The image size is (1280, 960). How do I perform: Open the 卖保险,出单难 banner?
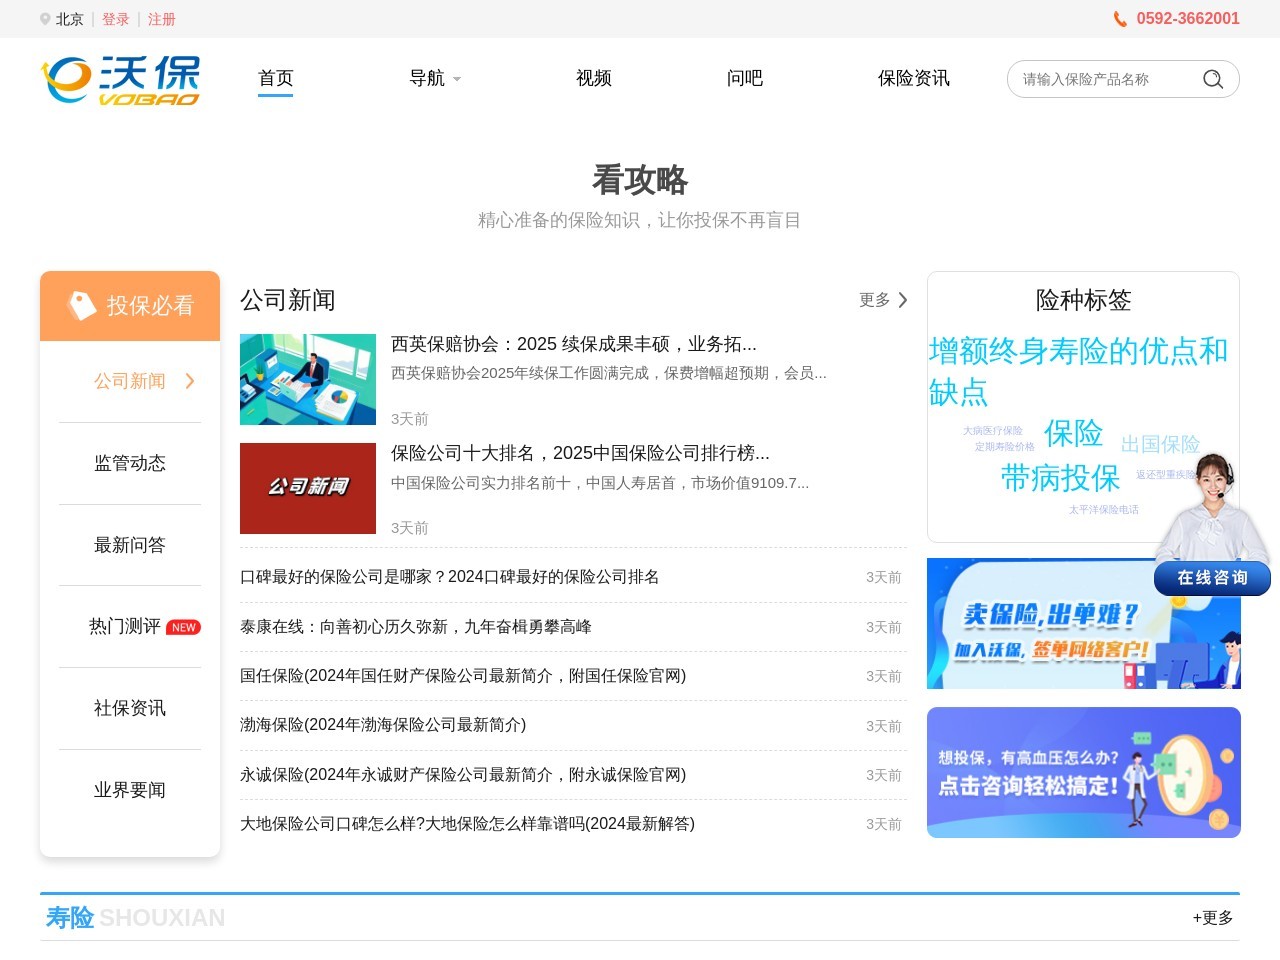coord(1084,623)
